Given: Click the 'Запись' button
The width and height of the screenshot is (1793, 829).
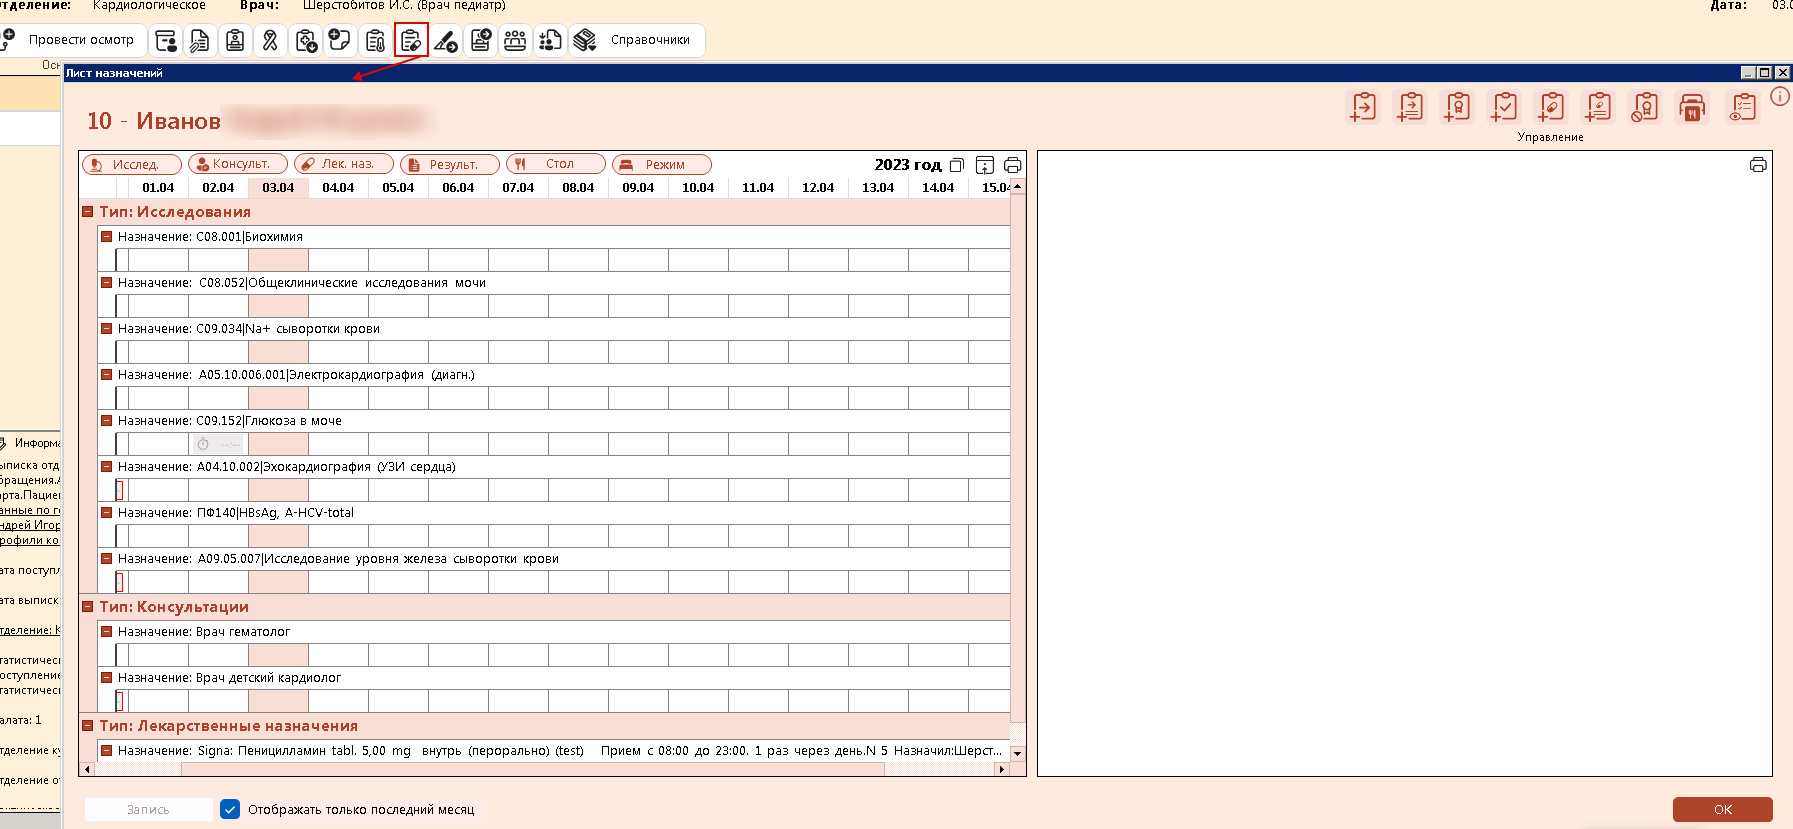Looking at the screenshot, I should click(x=148, y=809).
